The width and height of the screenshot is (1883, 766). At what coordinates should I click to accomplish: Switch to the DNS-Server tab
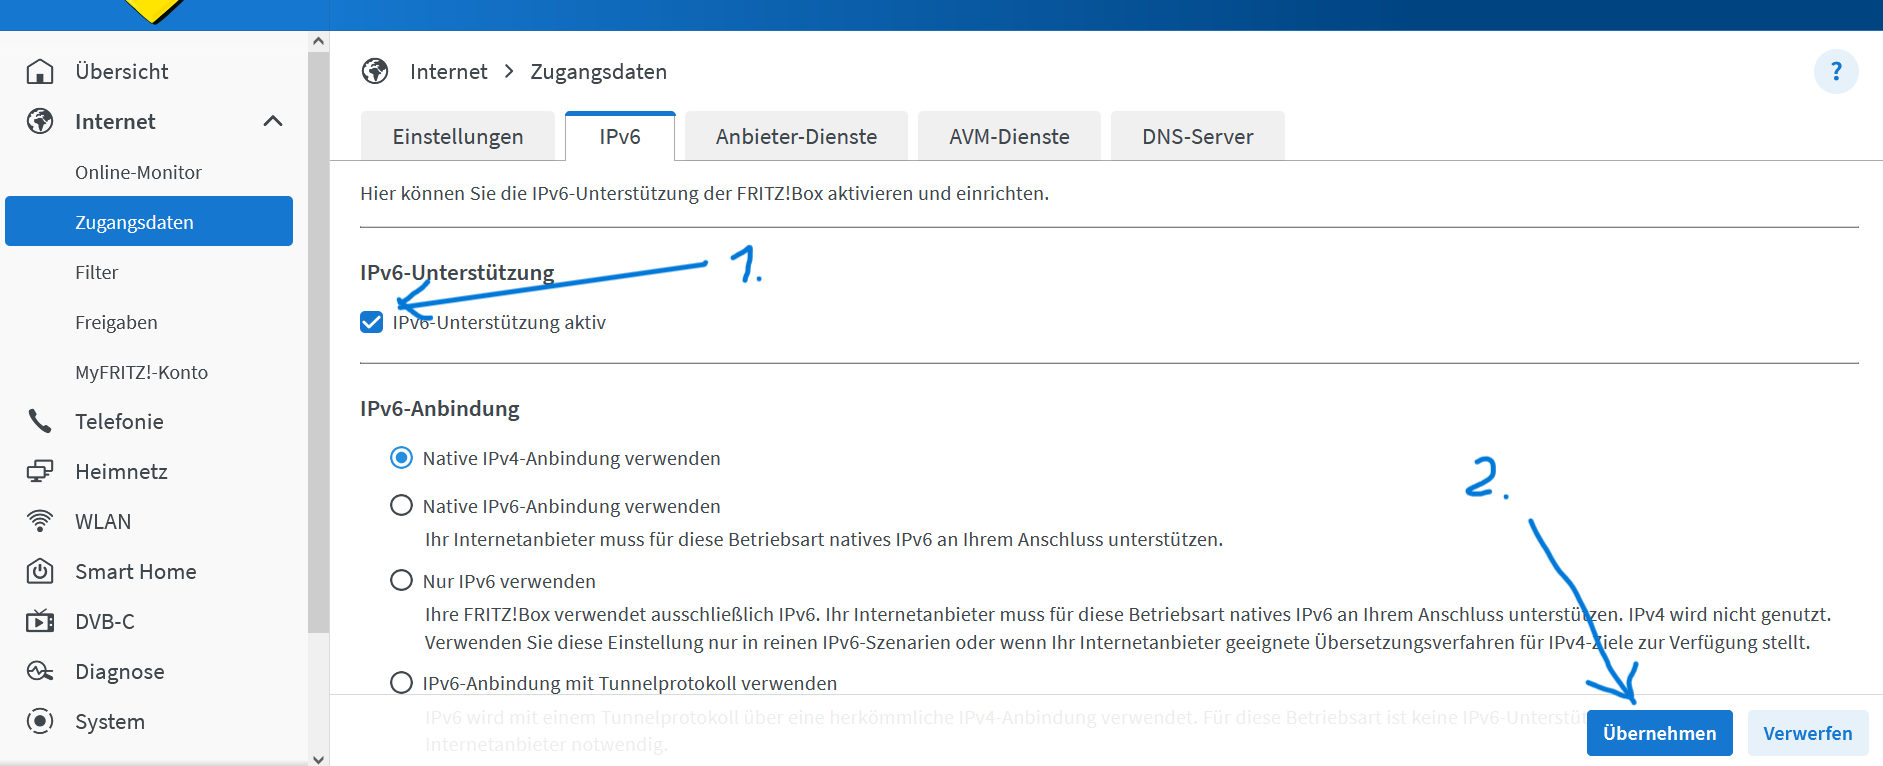pos(1197,137)
